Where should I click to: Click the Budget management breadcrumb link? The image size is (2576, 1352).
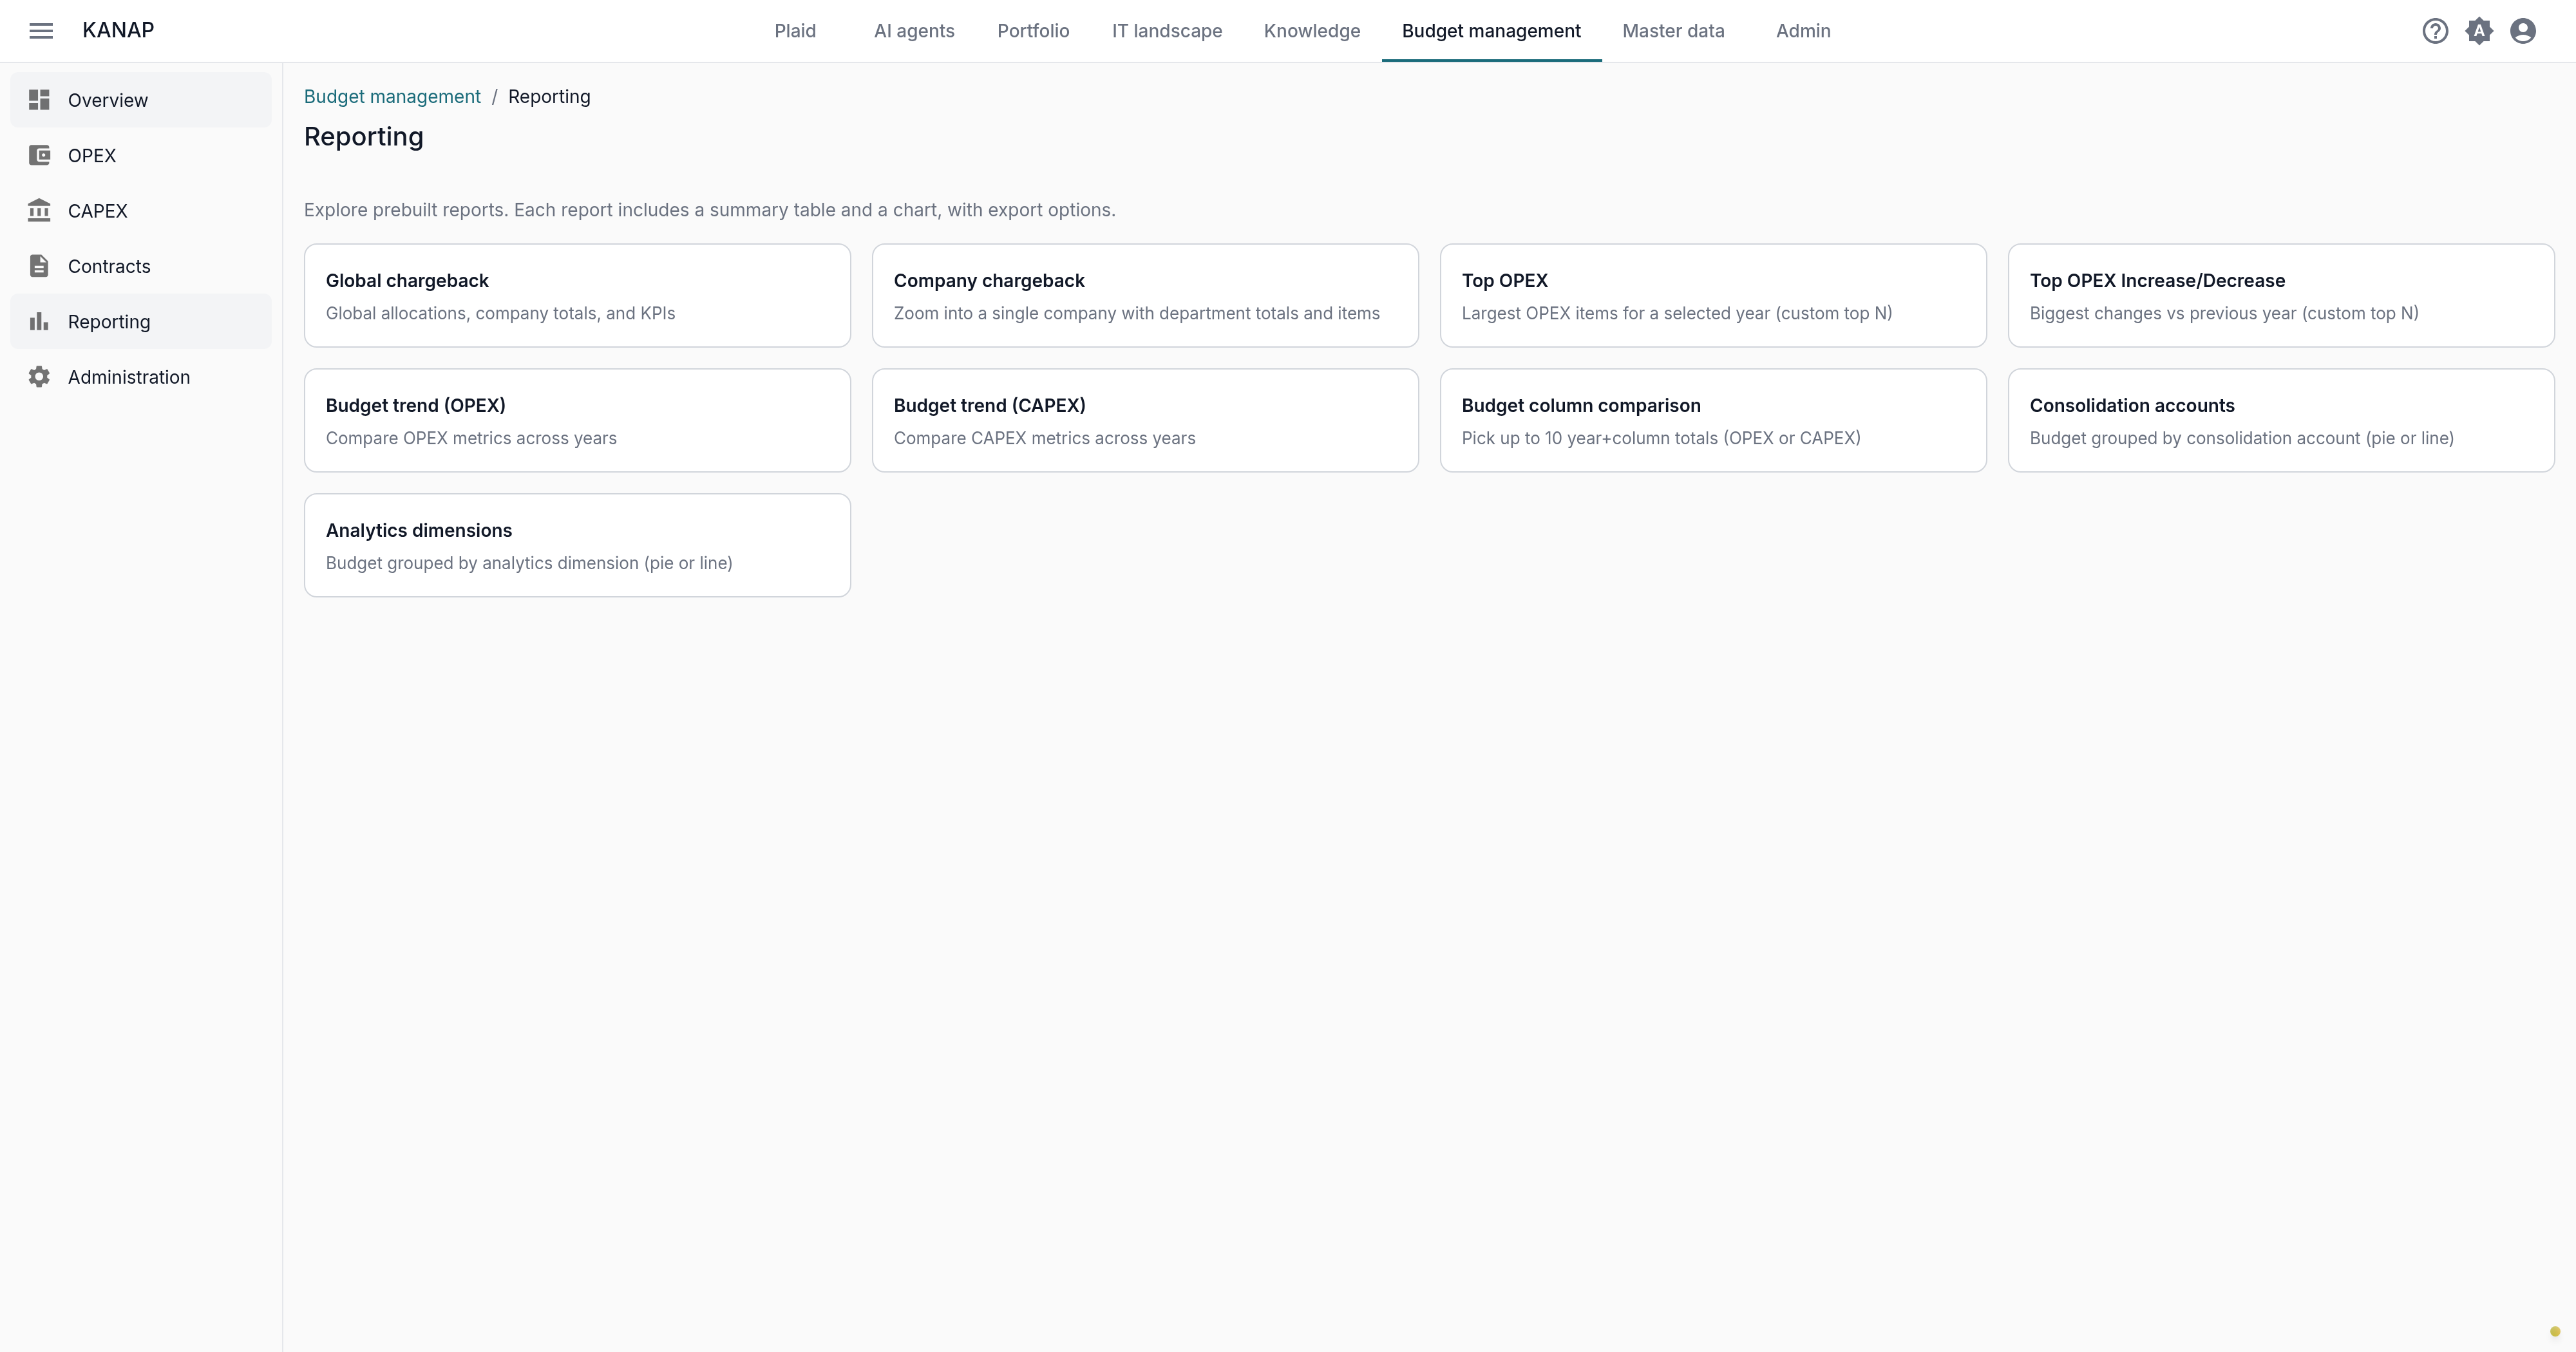point(392,97)
